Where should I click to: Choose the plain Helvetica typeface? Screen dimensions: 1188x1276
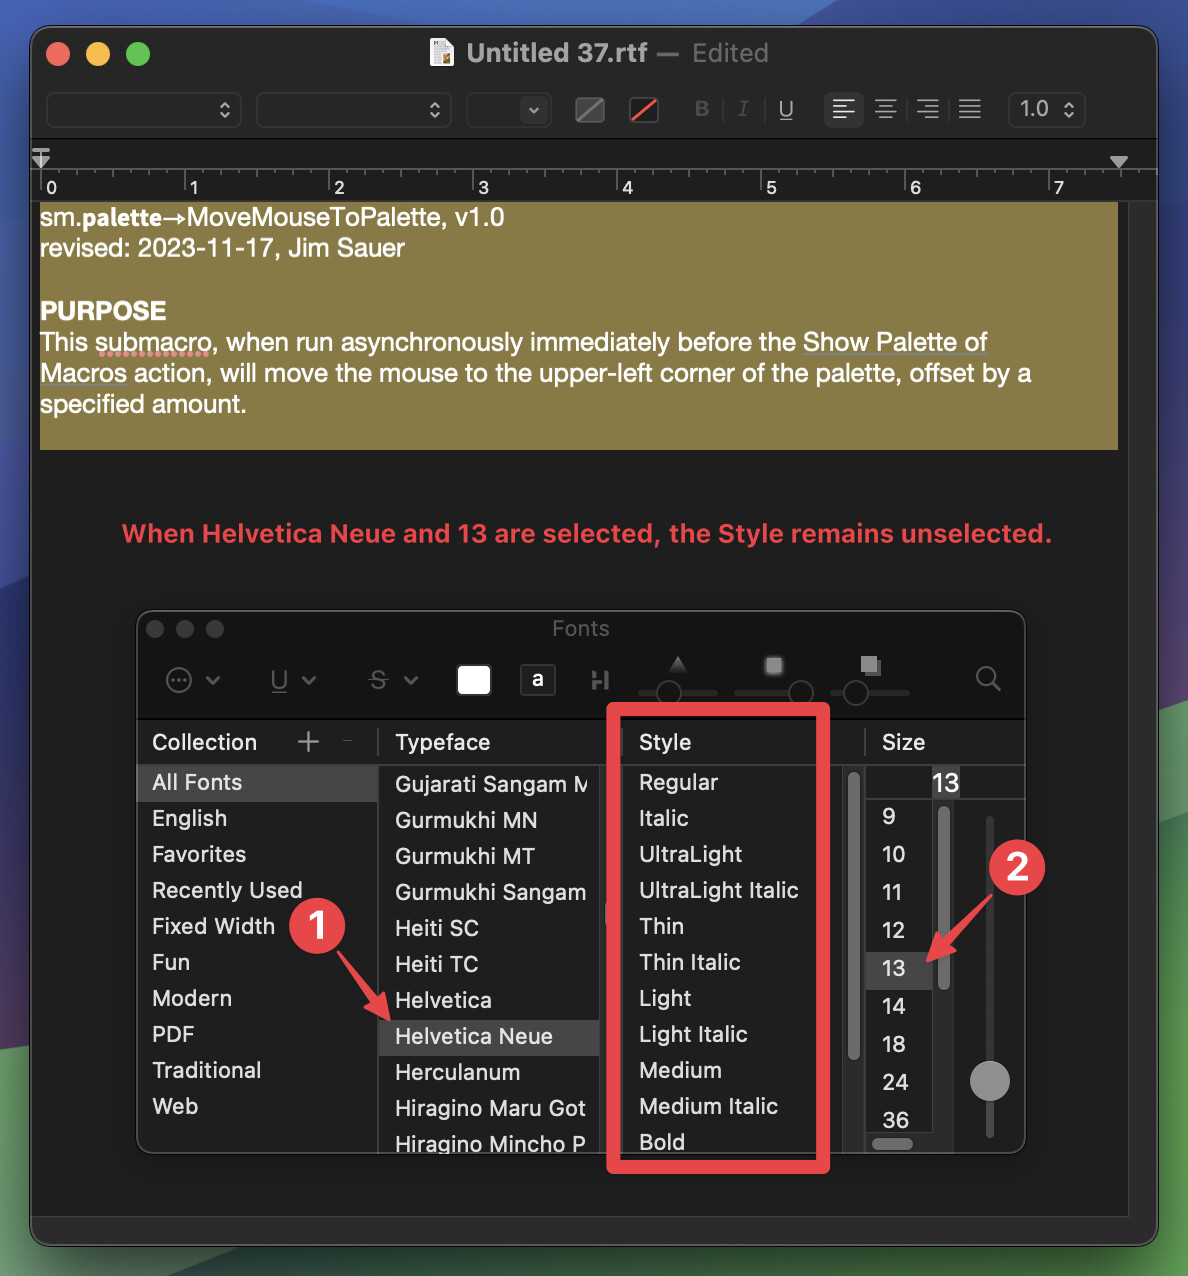(x=489, y=1001)
